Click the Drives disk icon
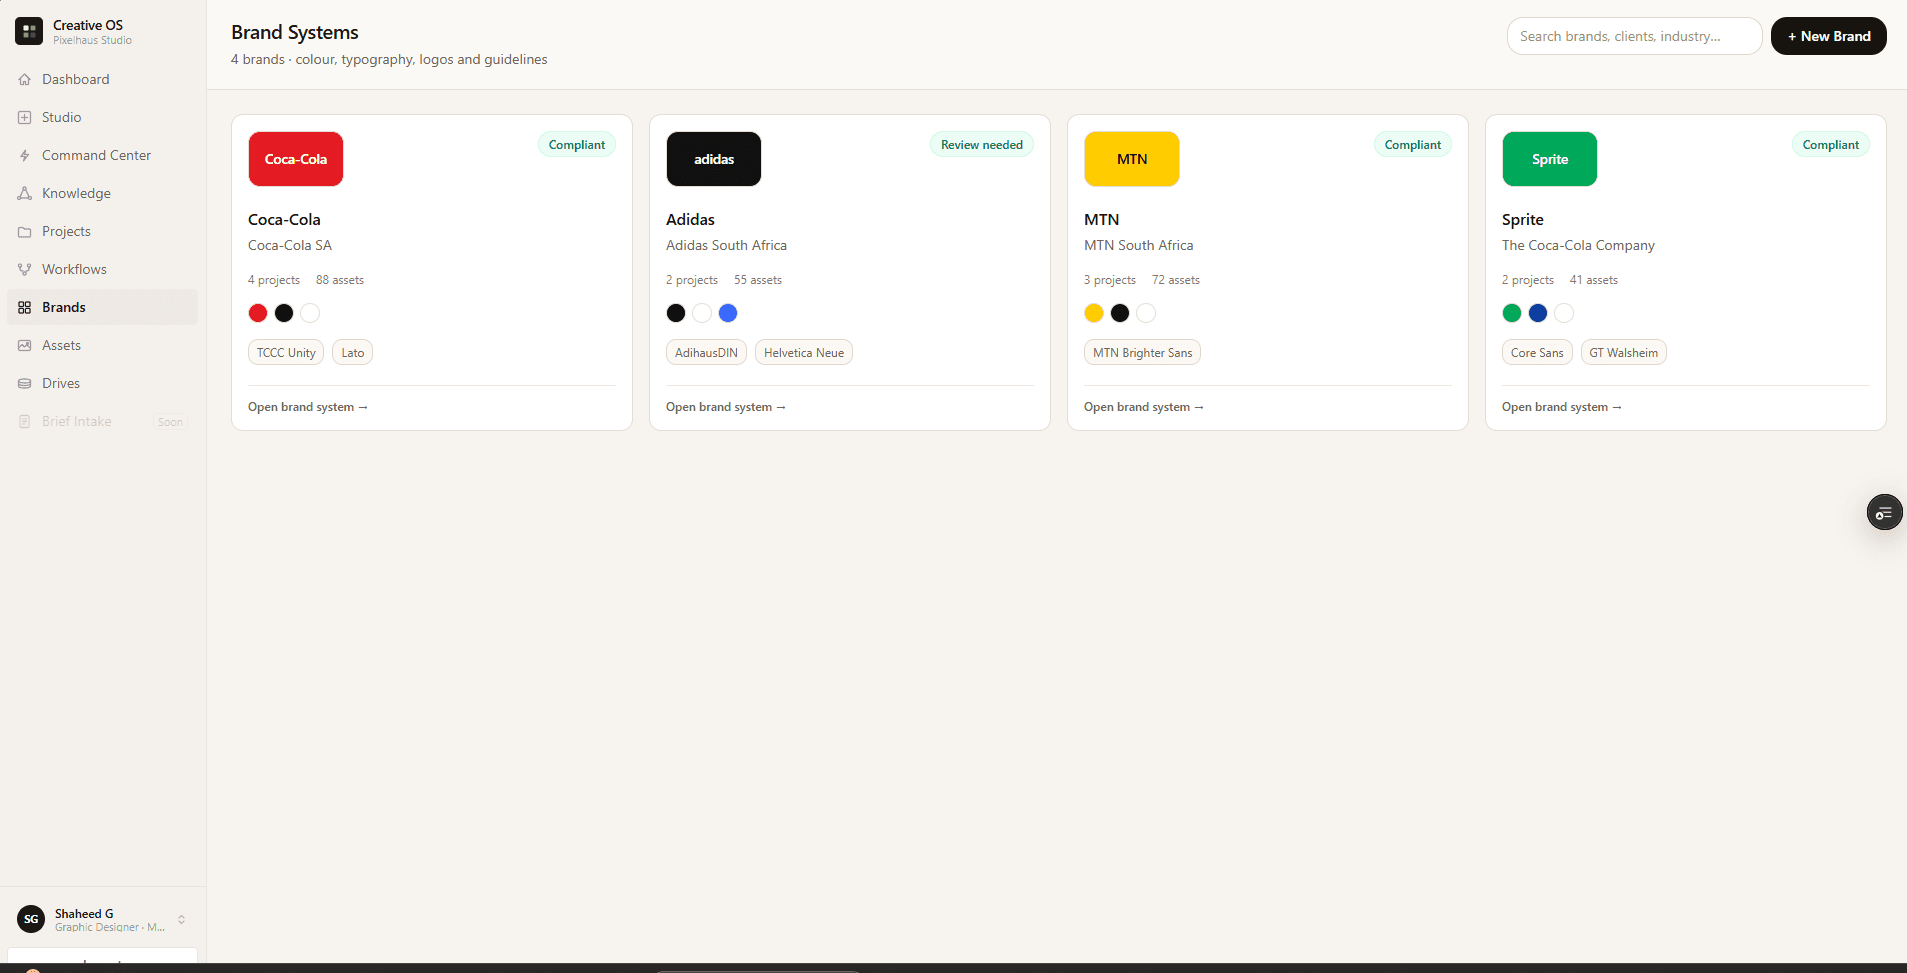Image resolution: width=1907 pixels, height=973 pixels. point(25,383)
